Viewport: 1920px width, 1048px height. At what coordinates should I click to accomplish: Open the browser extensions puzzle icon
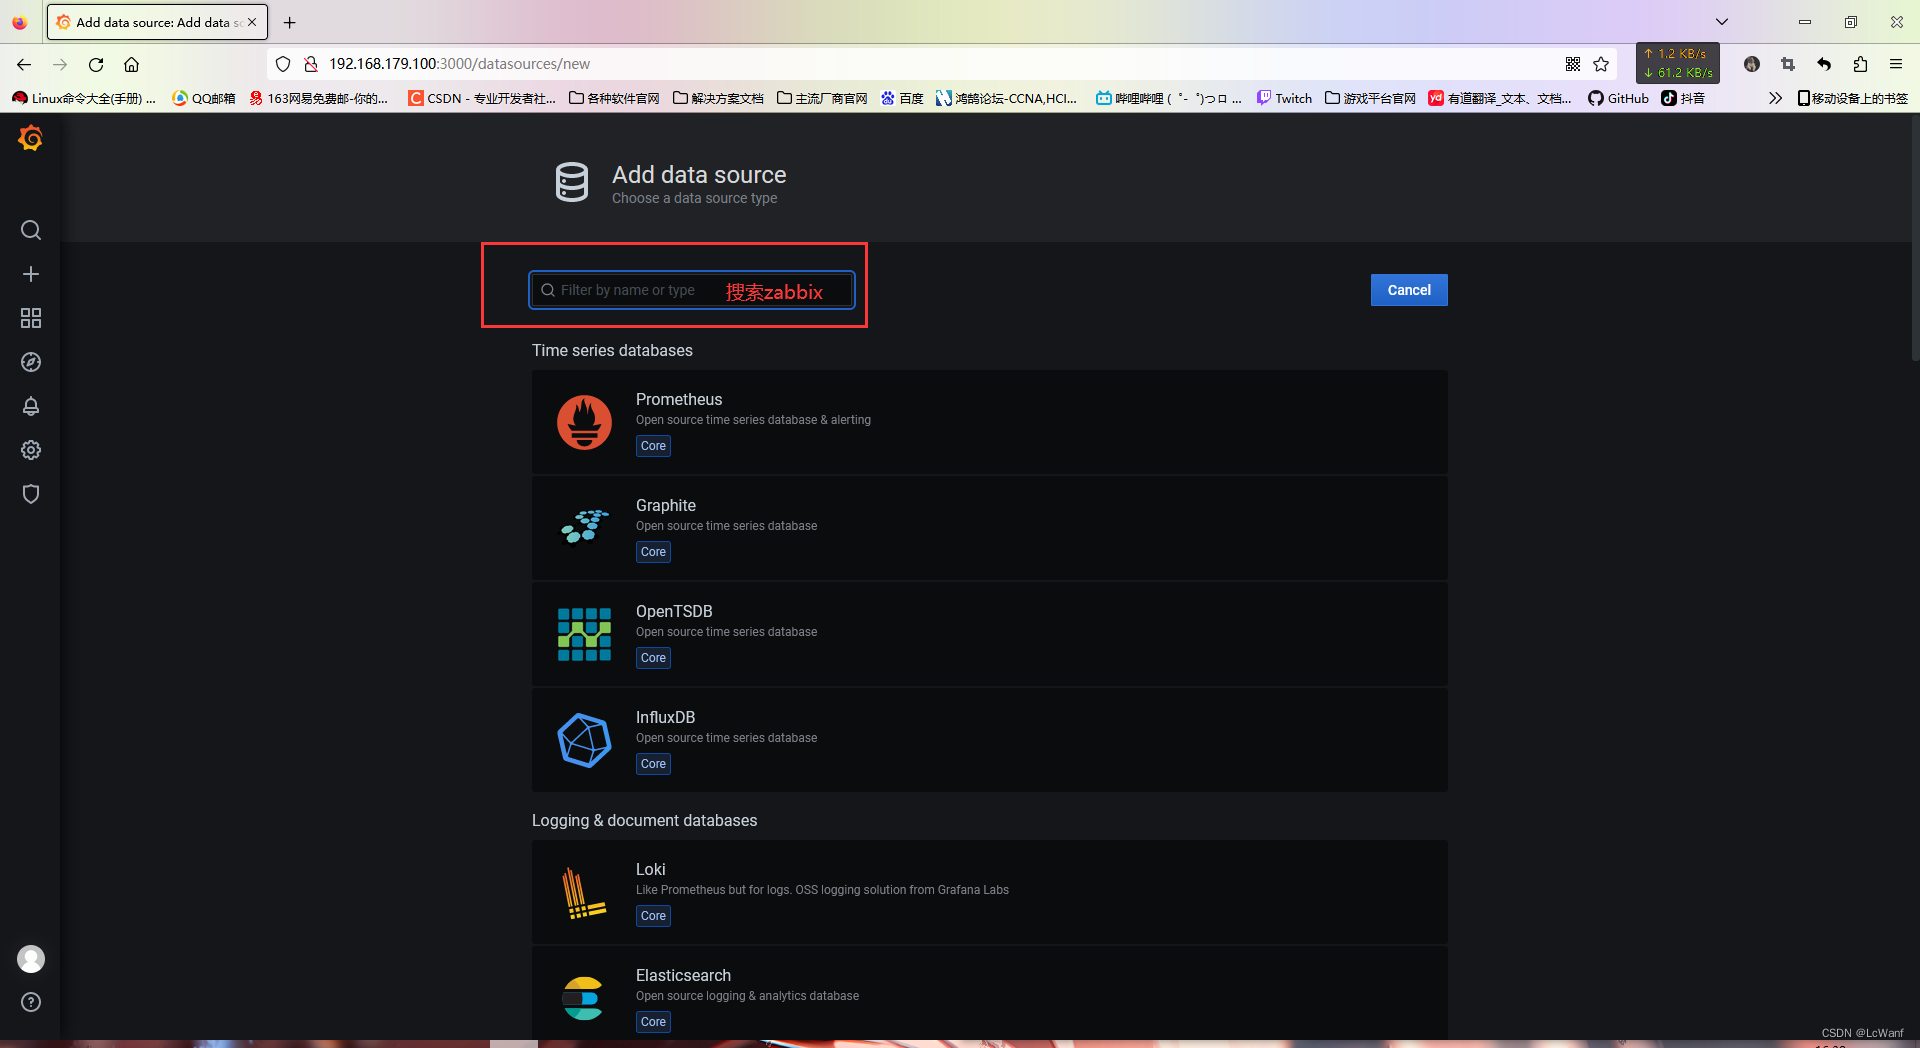click(x=1860, y=64)
